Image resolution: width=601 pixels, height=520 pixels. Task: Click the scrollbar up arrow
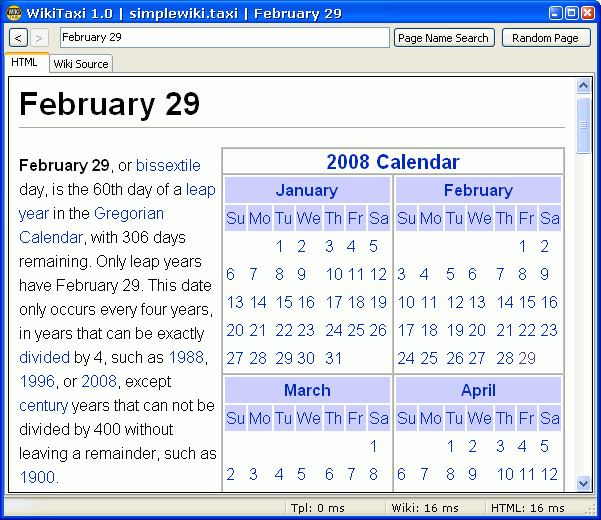click(x=583, y=86)
